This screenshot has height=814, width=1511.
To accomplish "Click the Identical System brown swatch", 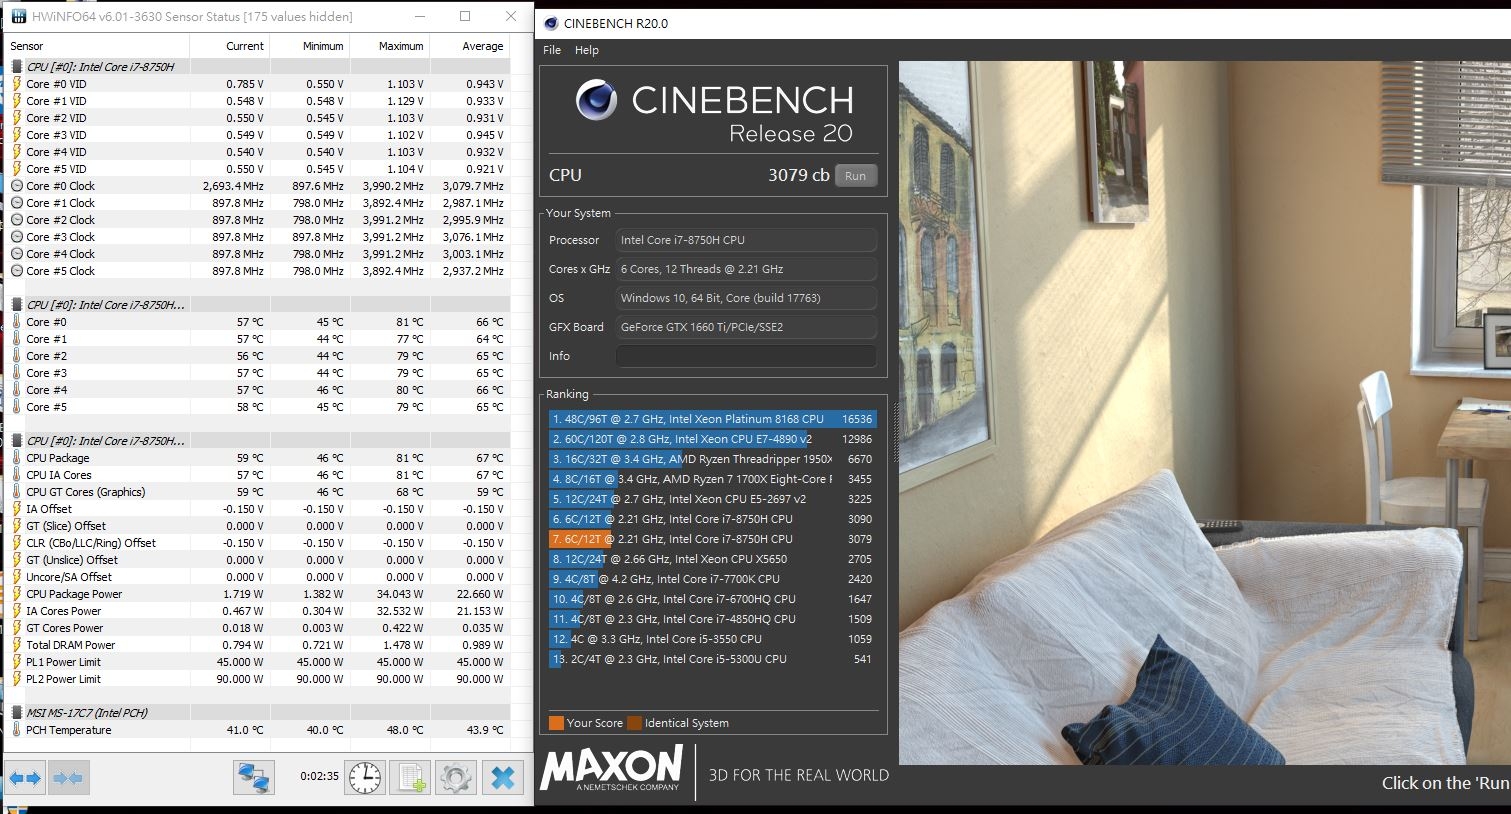I will pos(634,723).
